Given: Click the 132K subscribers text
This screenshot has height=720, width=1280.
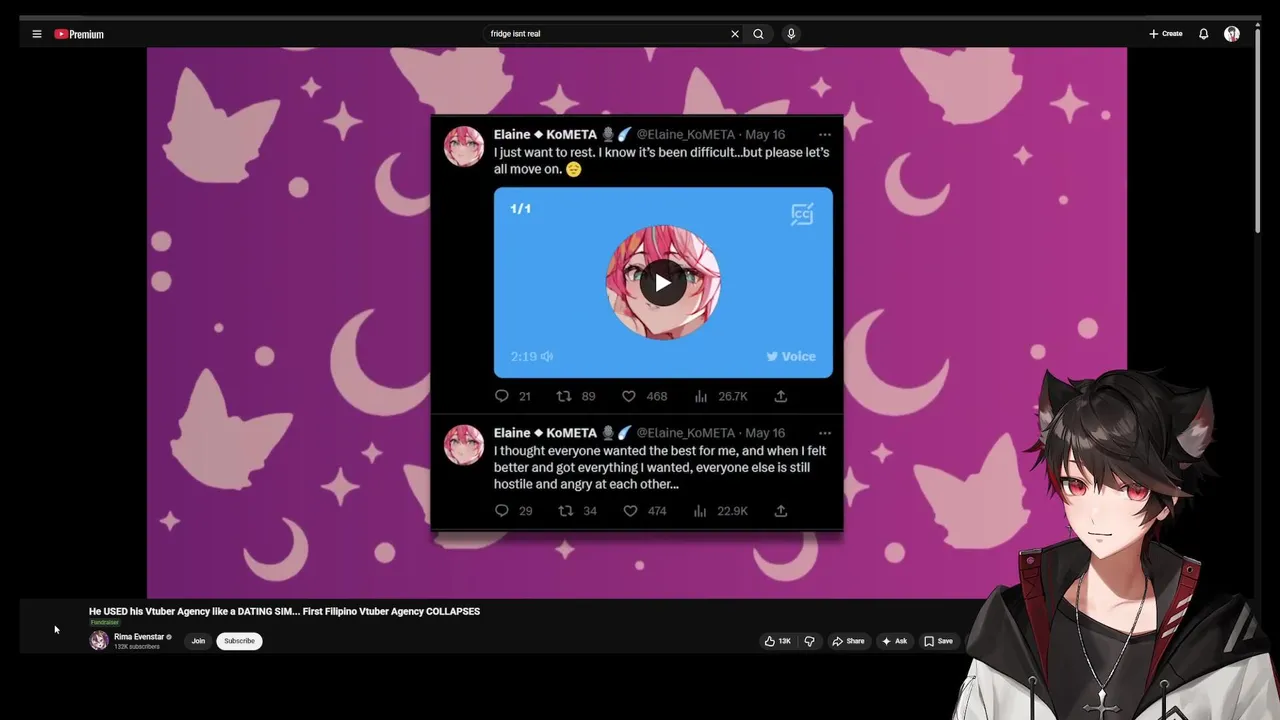Looking at the screenshot, I should [136, 647].
